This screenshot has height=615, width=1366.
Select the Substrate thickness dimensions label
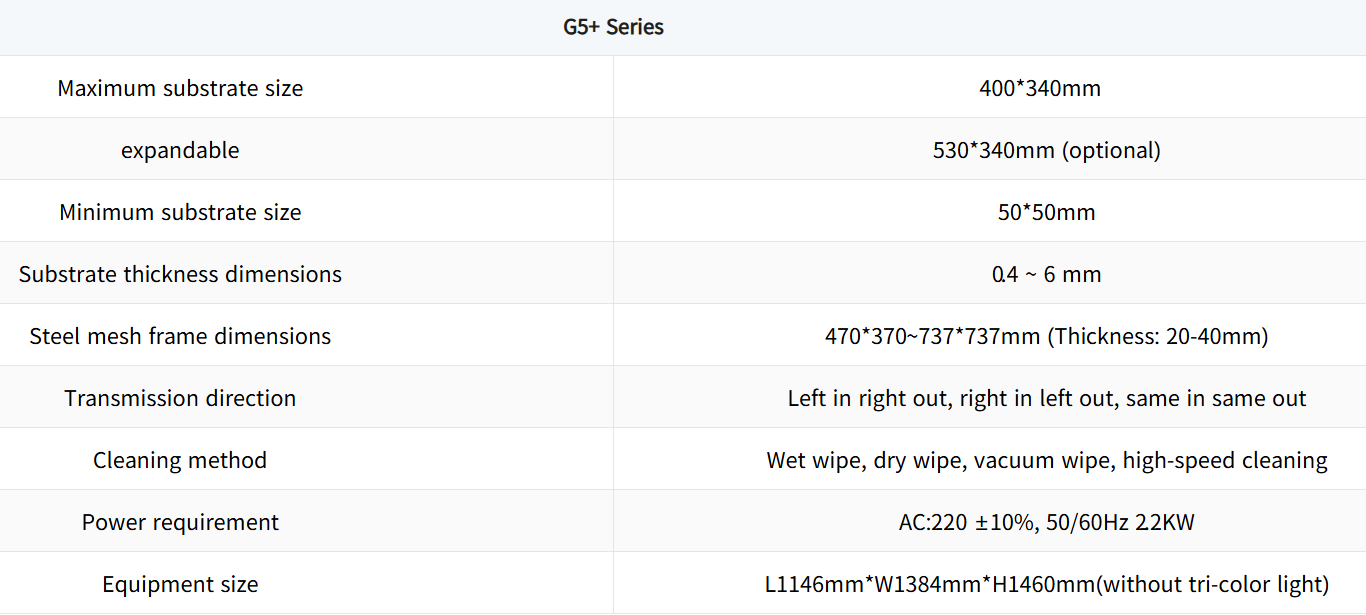pyautogui.click(x=180, y=274)
